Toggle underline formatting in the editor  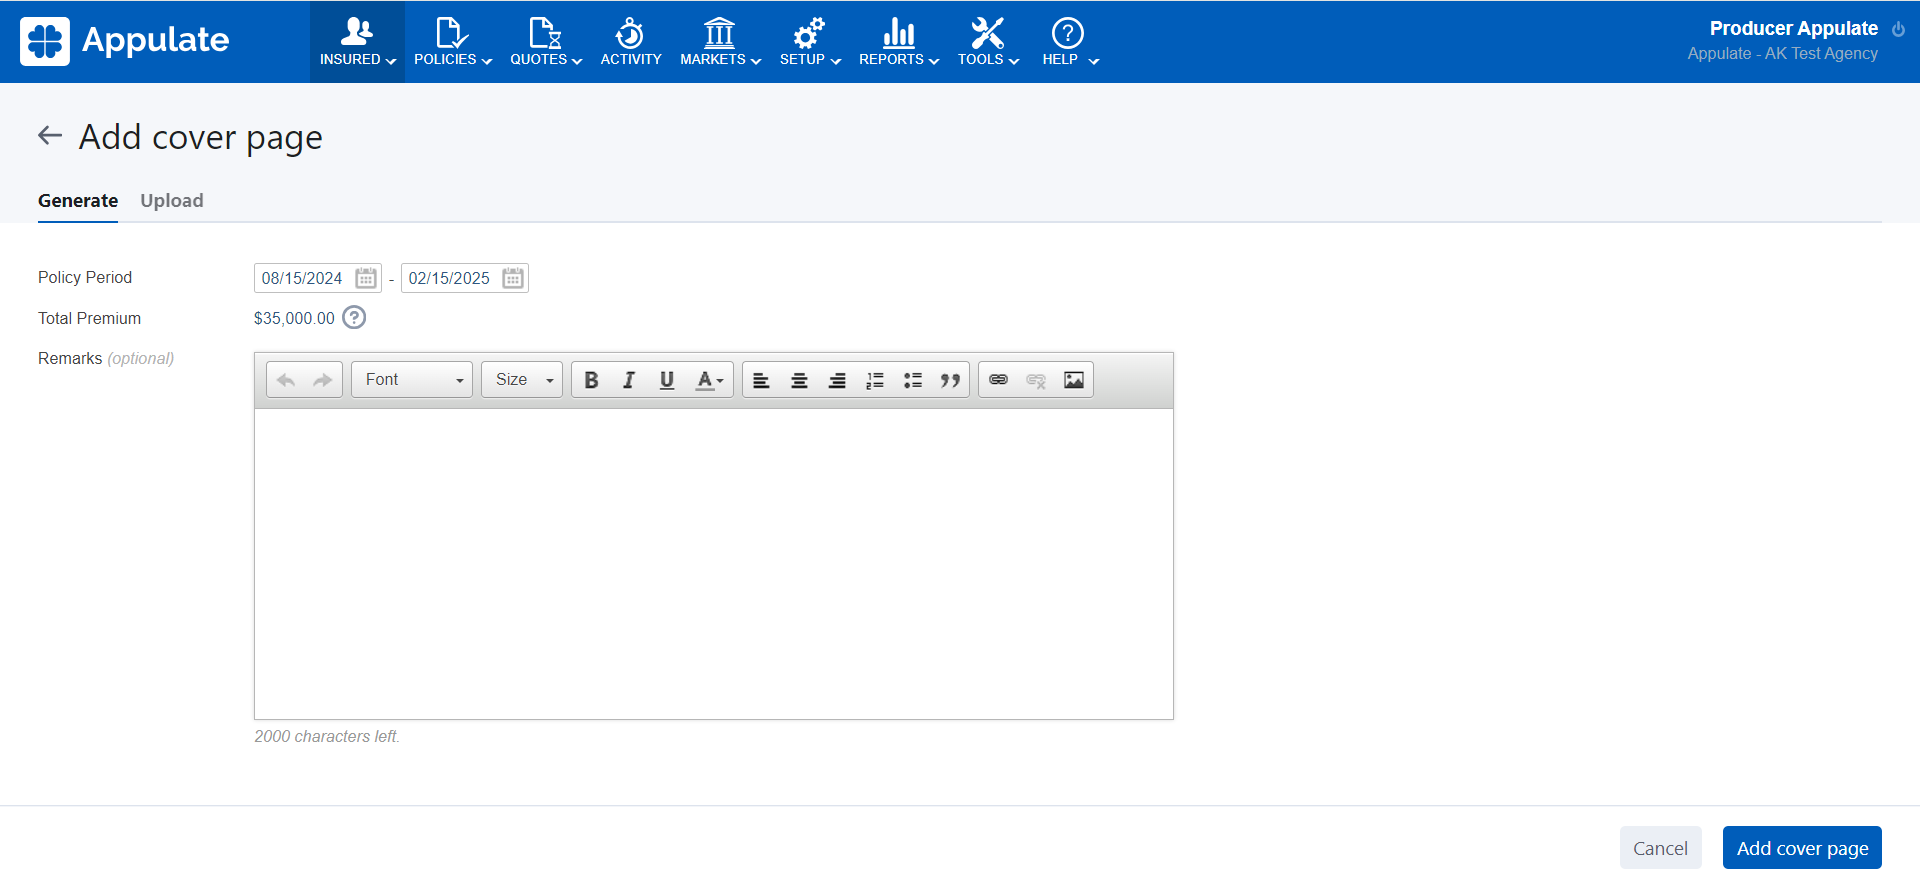pyautogui.click(x=667, y=380)
